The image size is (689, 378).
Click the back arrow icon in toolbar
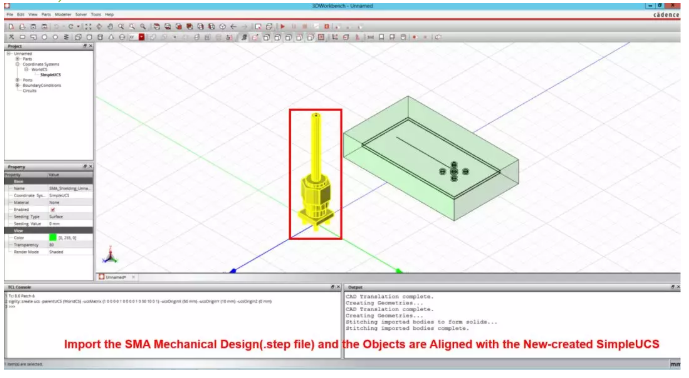click(x=233, y=27)
